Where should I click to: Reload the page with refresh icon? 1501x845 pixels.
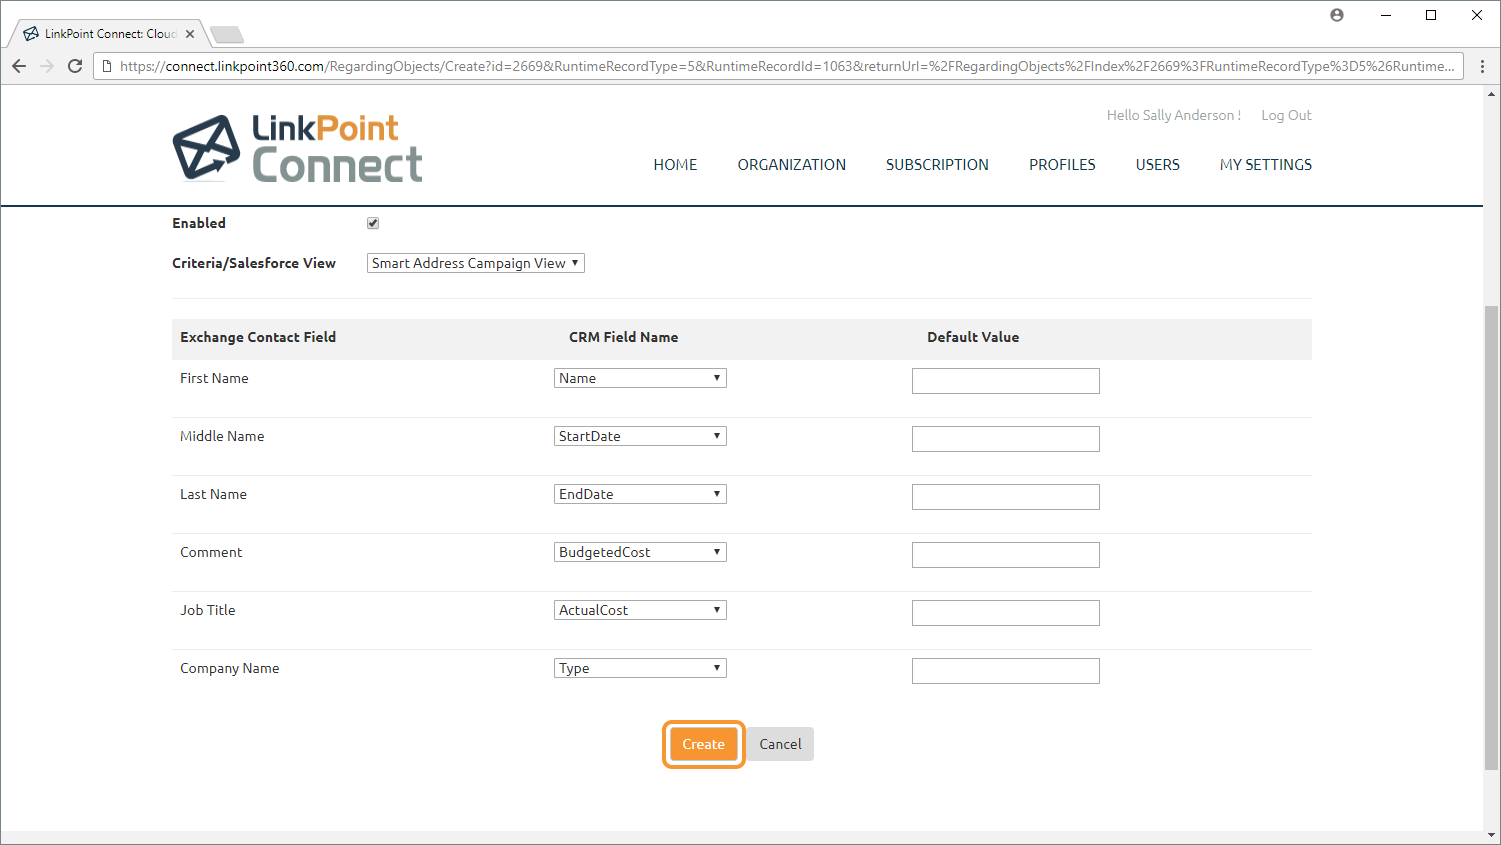click(x=75, y=66)
